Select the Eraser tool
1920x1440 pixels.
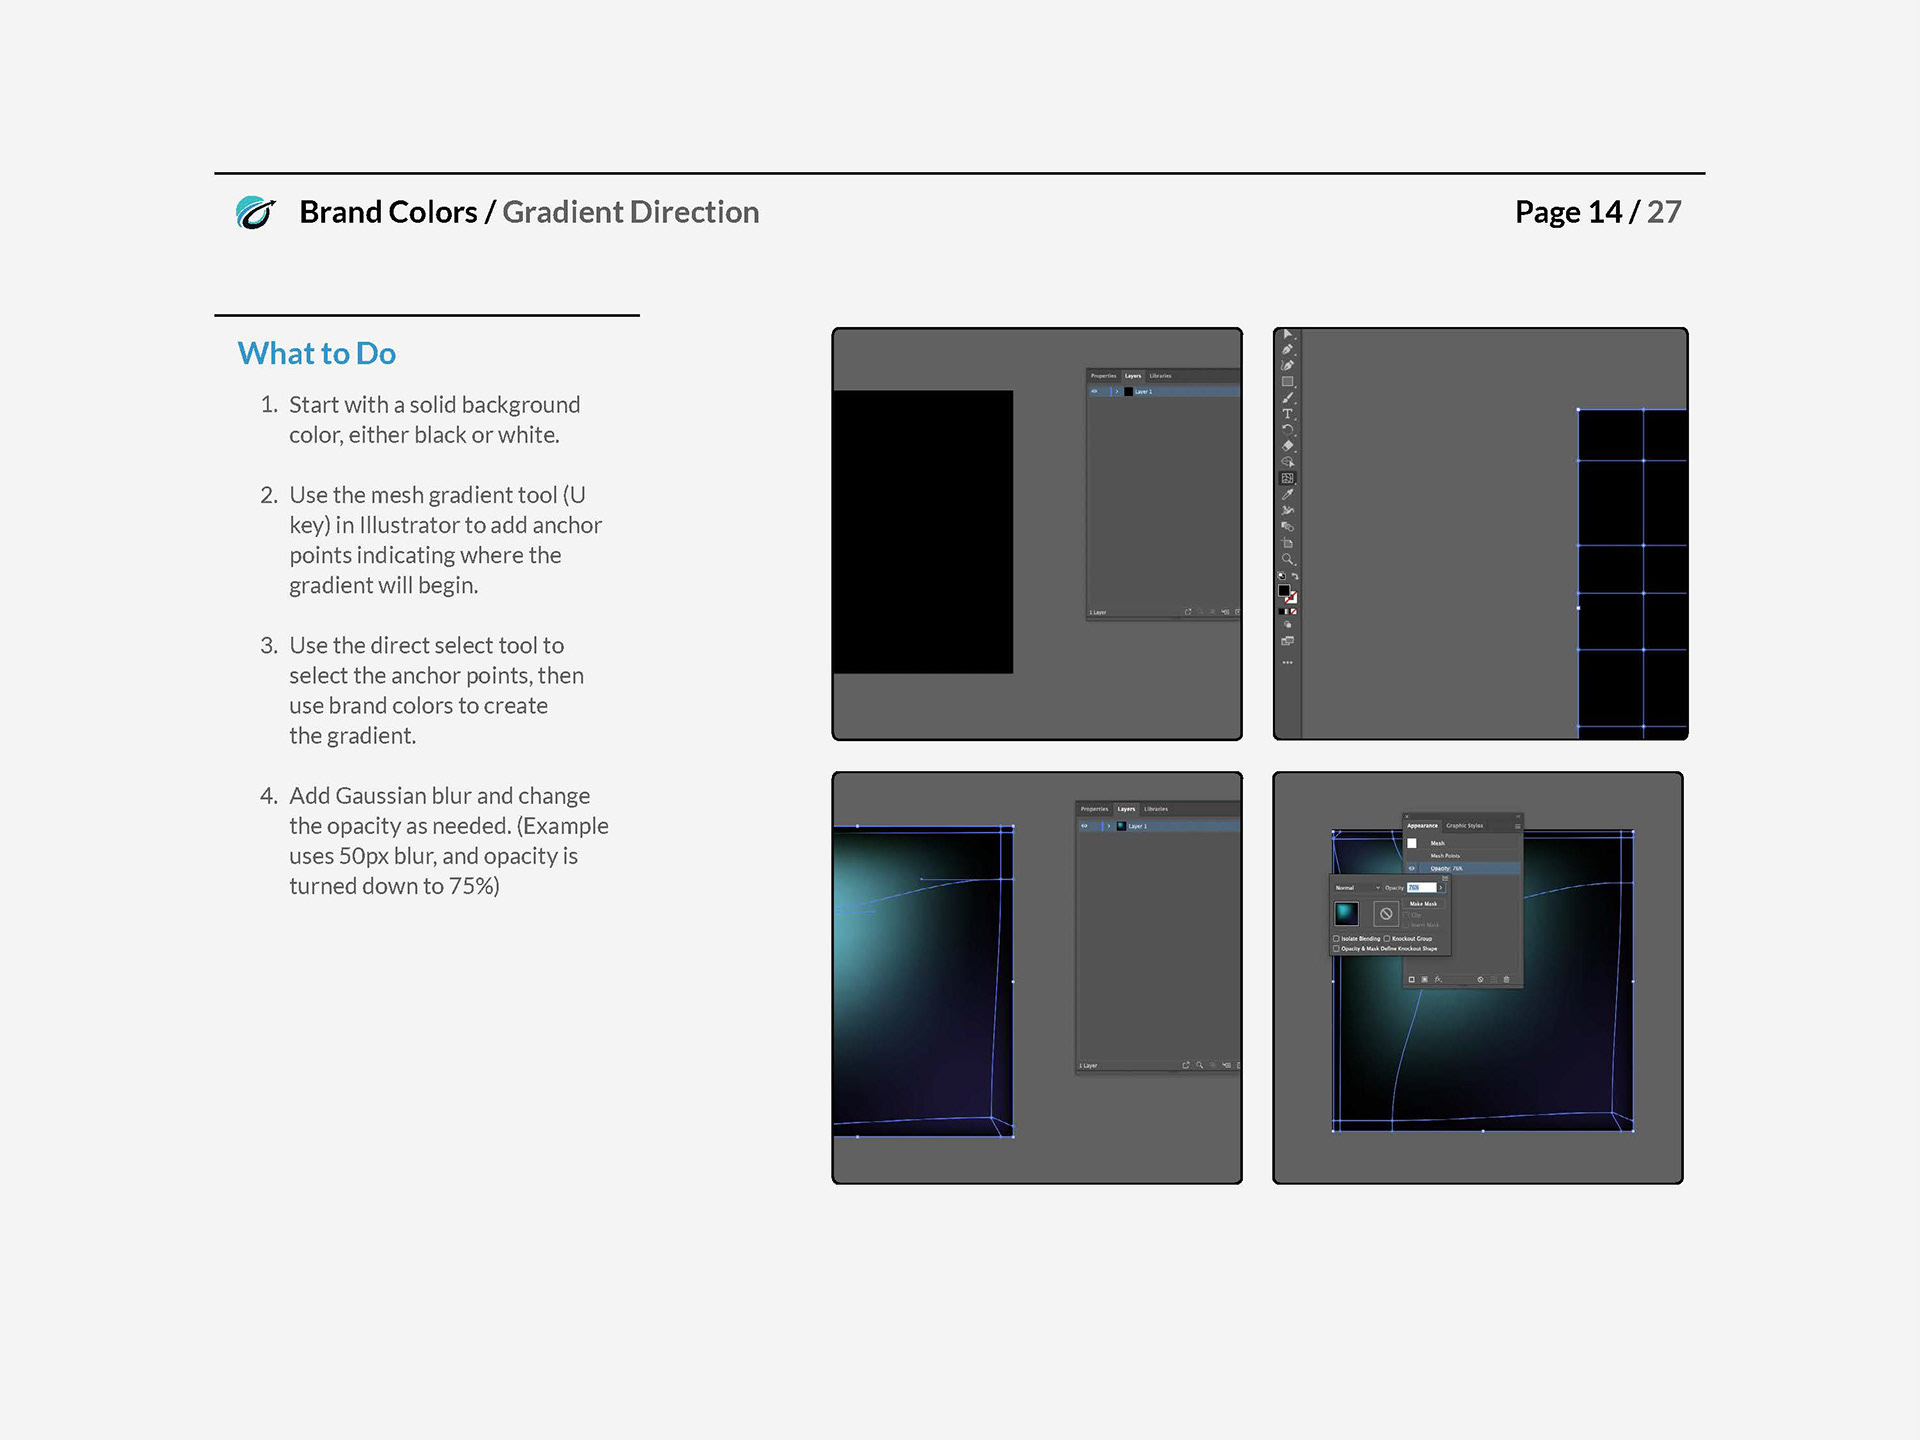[1288, 445]
